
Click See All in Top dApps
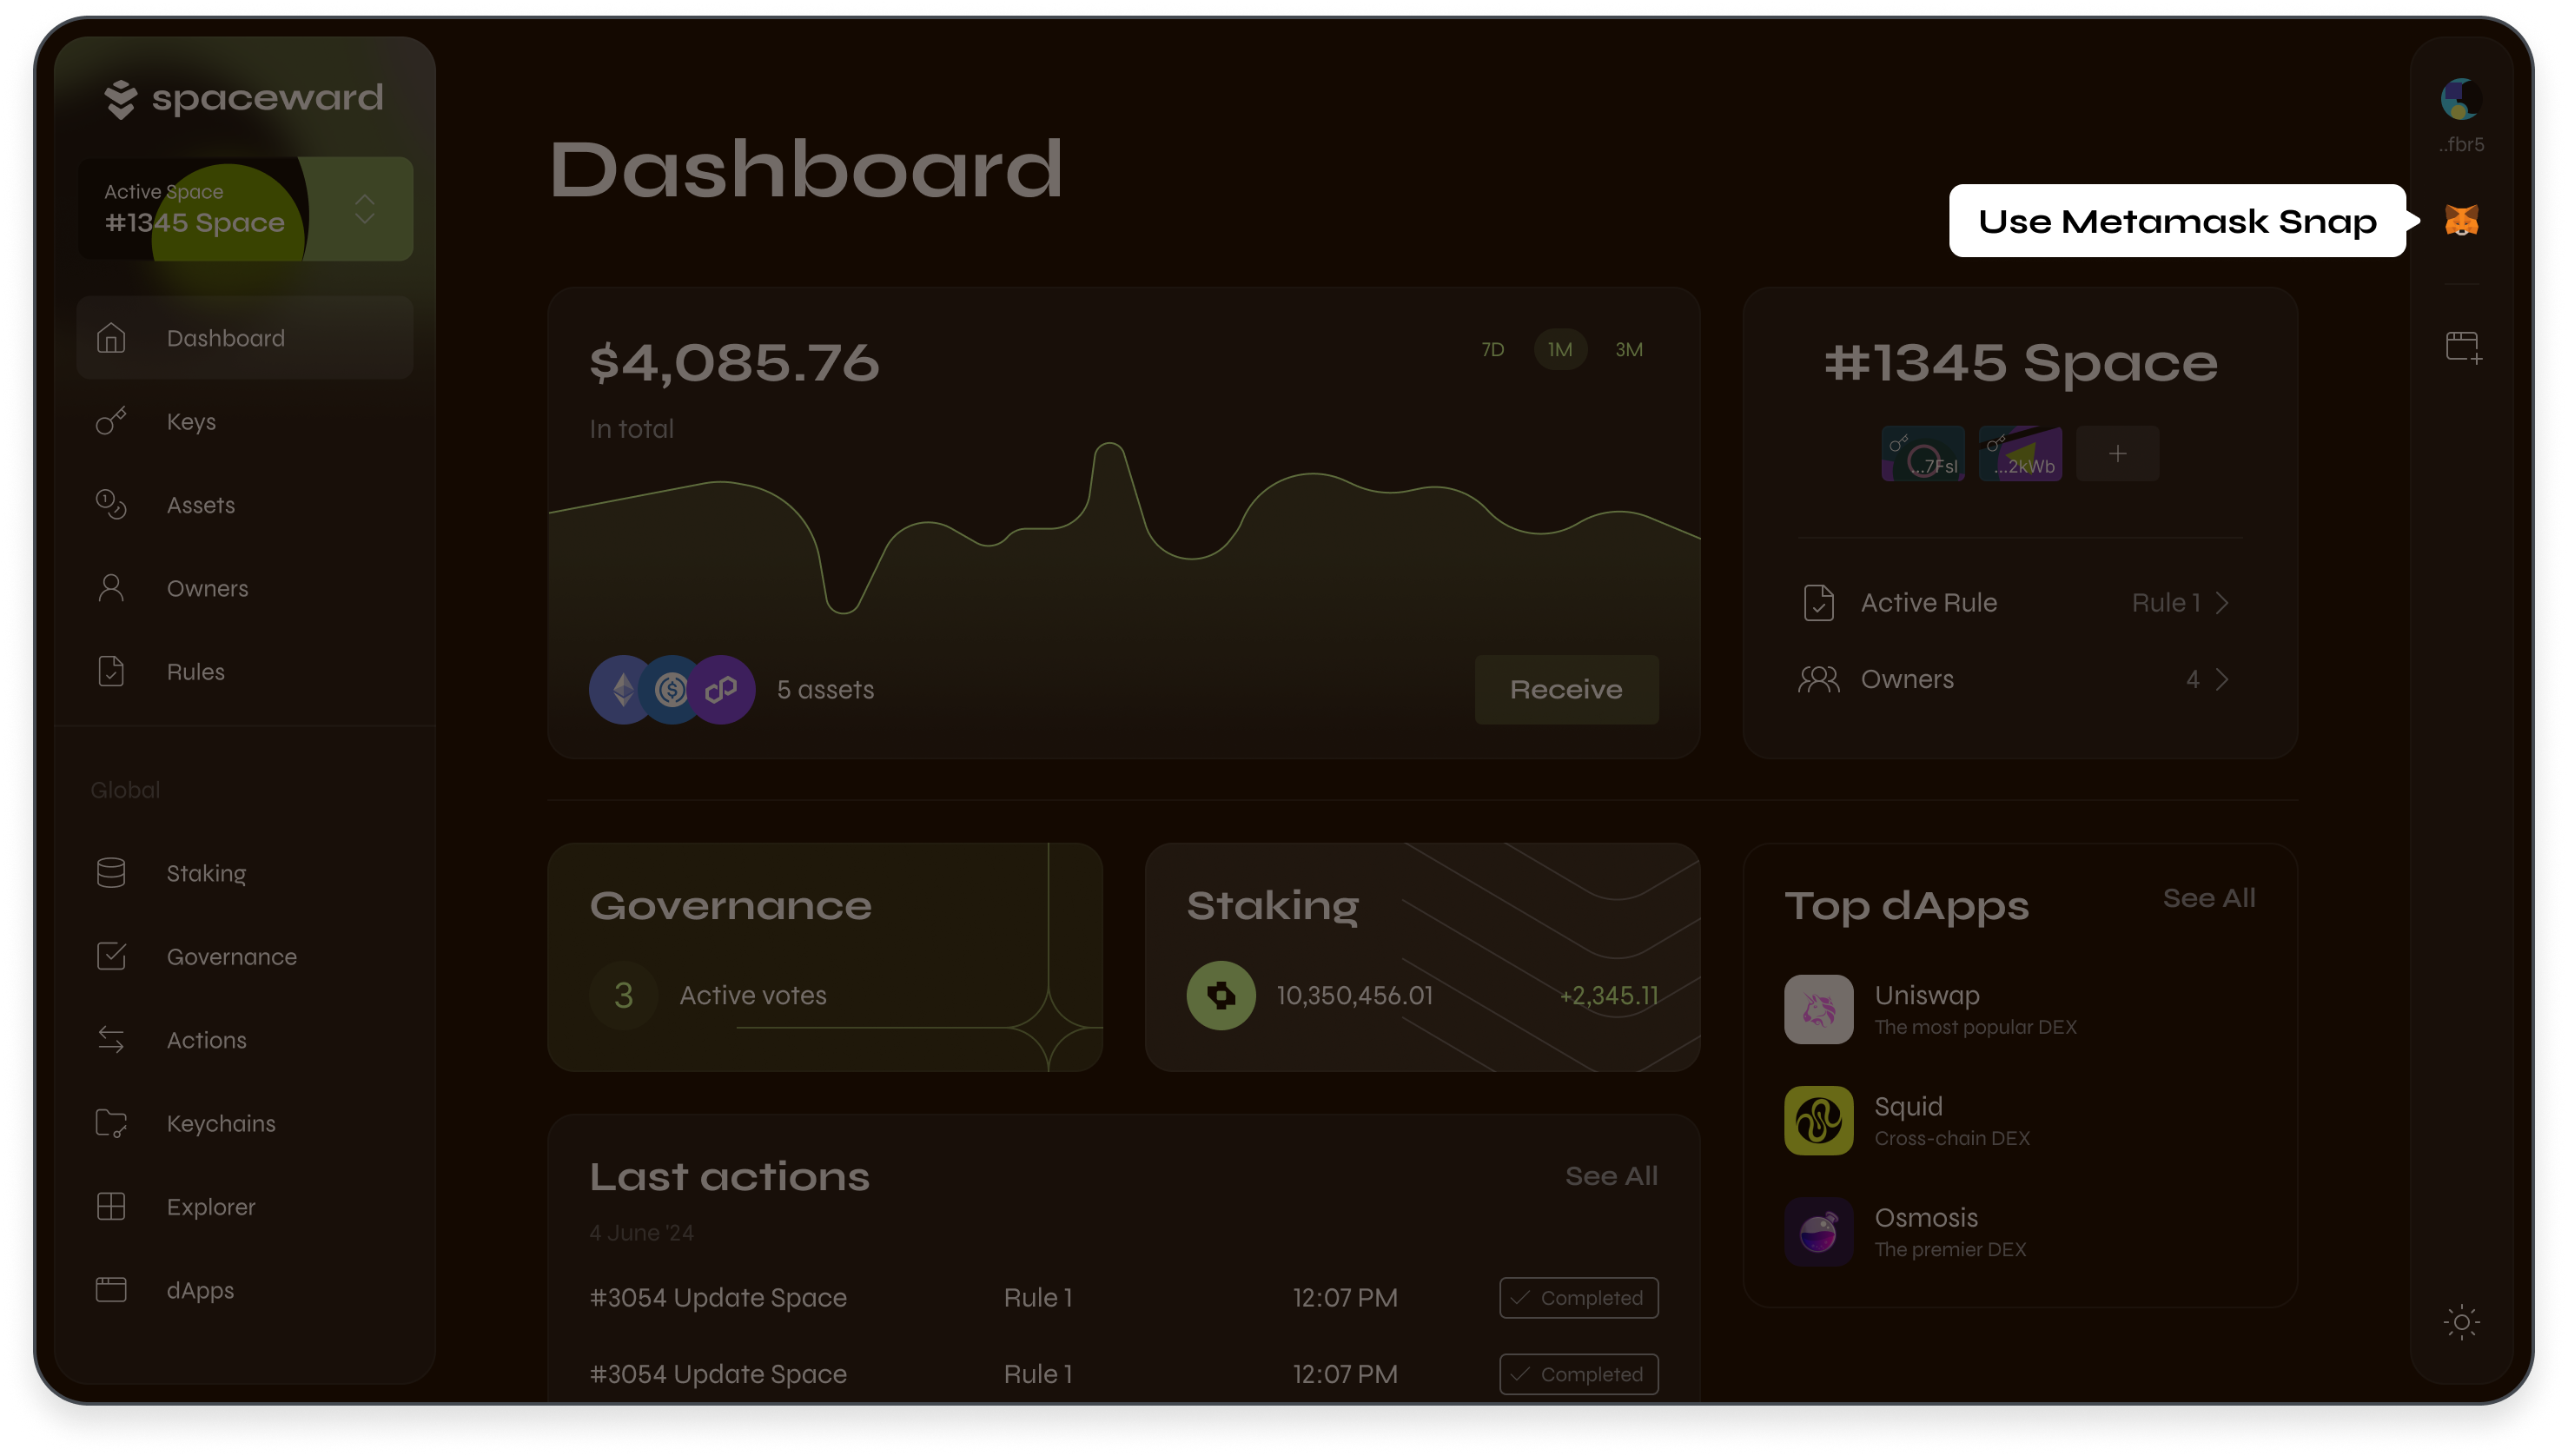[x=2208, y=897]
